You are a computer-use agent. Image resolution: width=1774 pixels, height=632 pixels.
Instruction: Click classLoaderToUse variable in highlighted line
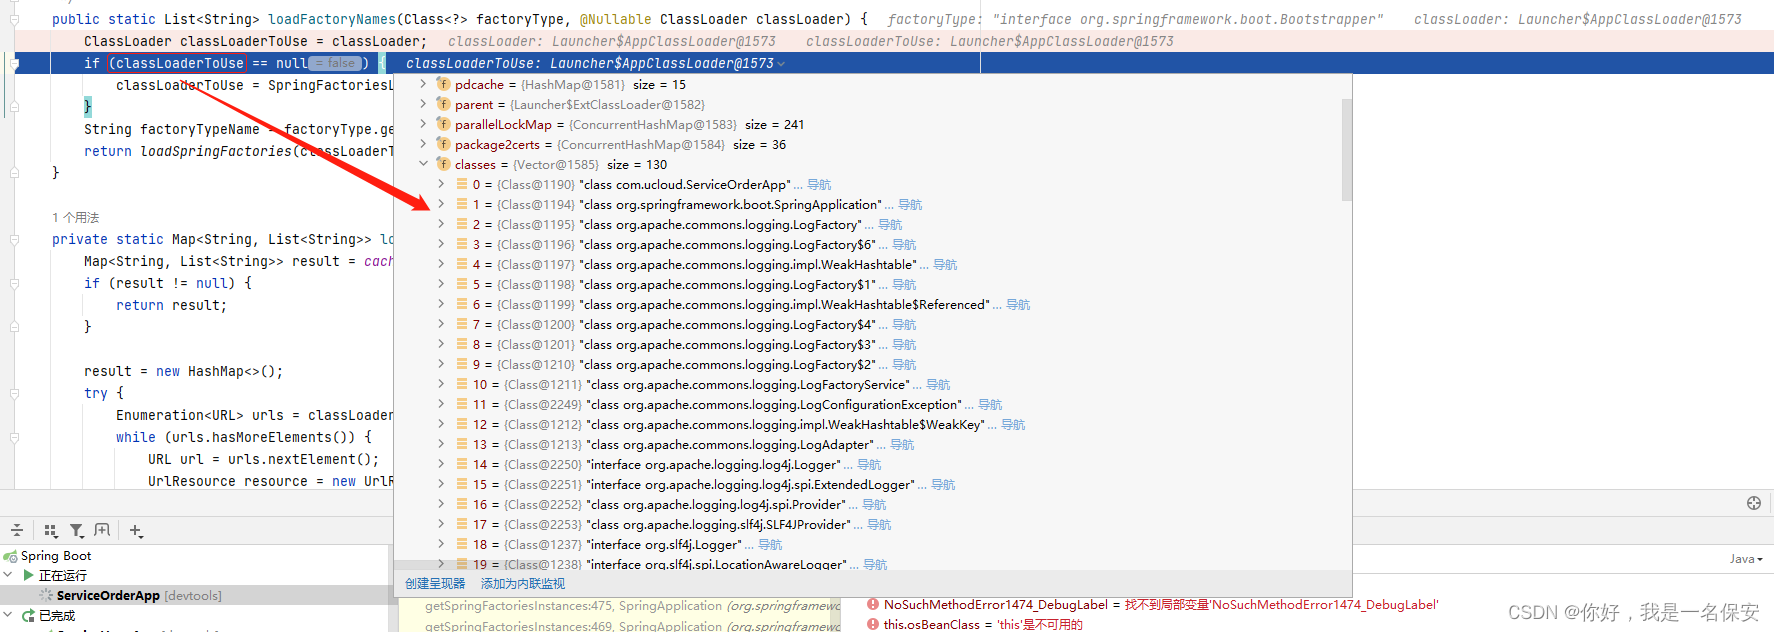click(179, 63)
